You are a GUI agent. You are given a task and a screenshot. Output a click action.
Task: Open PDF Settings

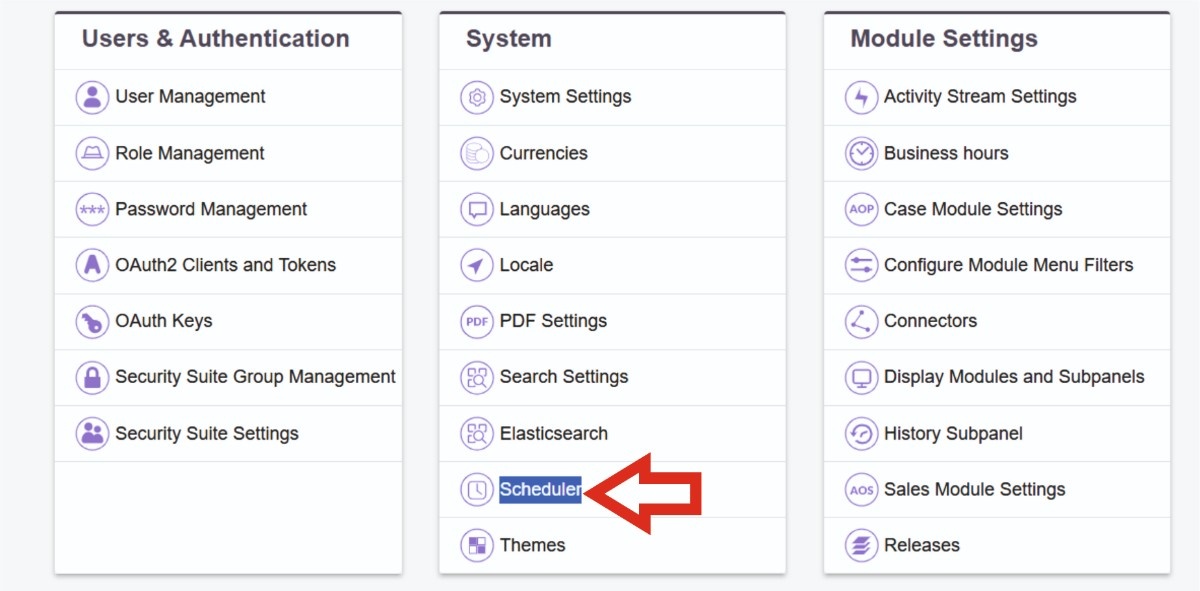pyautogui.click(x=553, y=321)
